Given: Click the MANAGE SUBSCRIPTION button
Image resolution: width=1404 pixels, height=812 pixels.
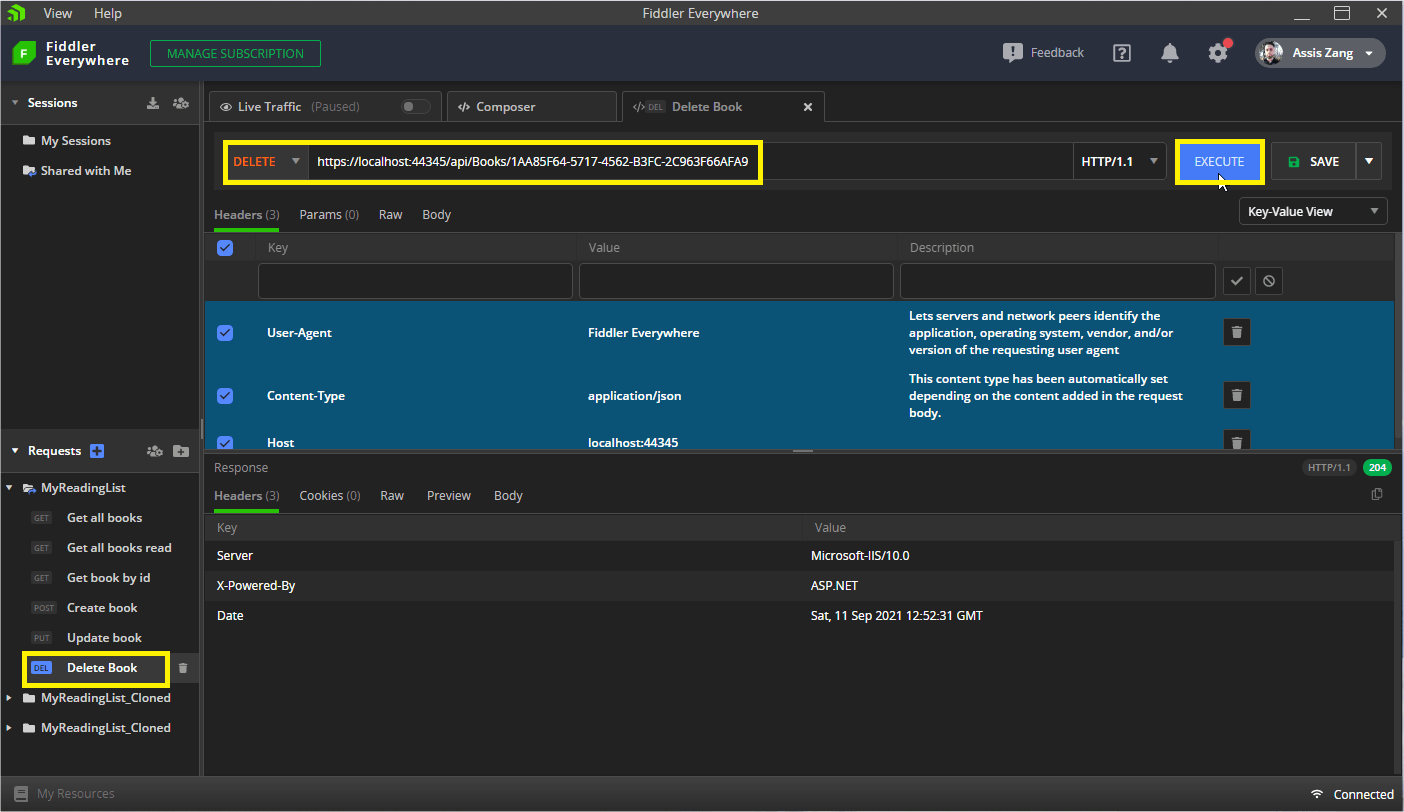Looking at the screenshot, I should coord(235,54).
